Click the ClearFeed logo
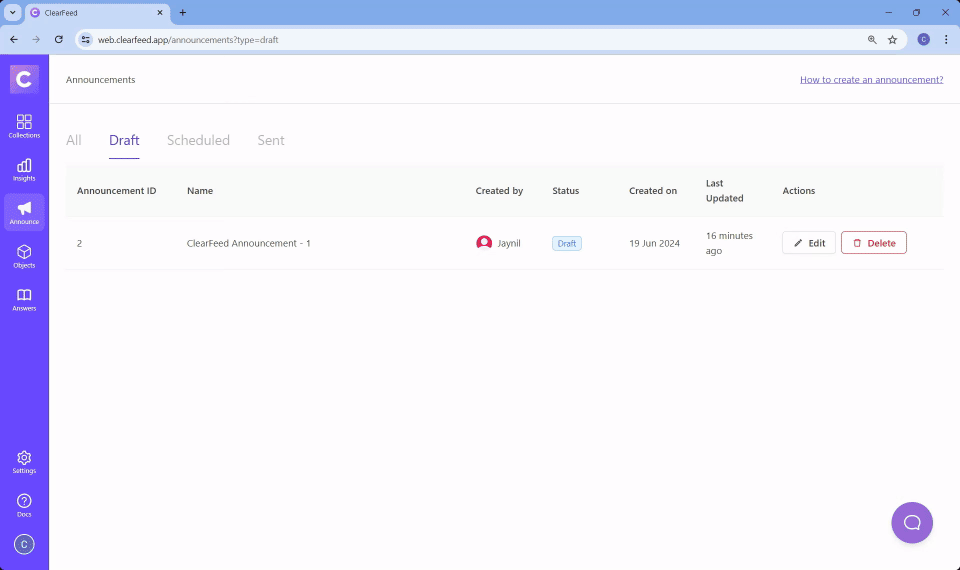 coord(24,79)
